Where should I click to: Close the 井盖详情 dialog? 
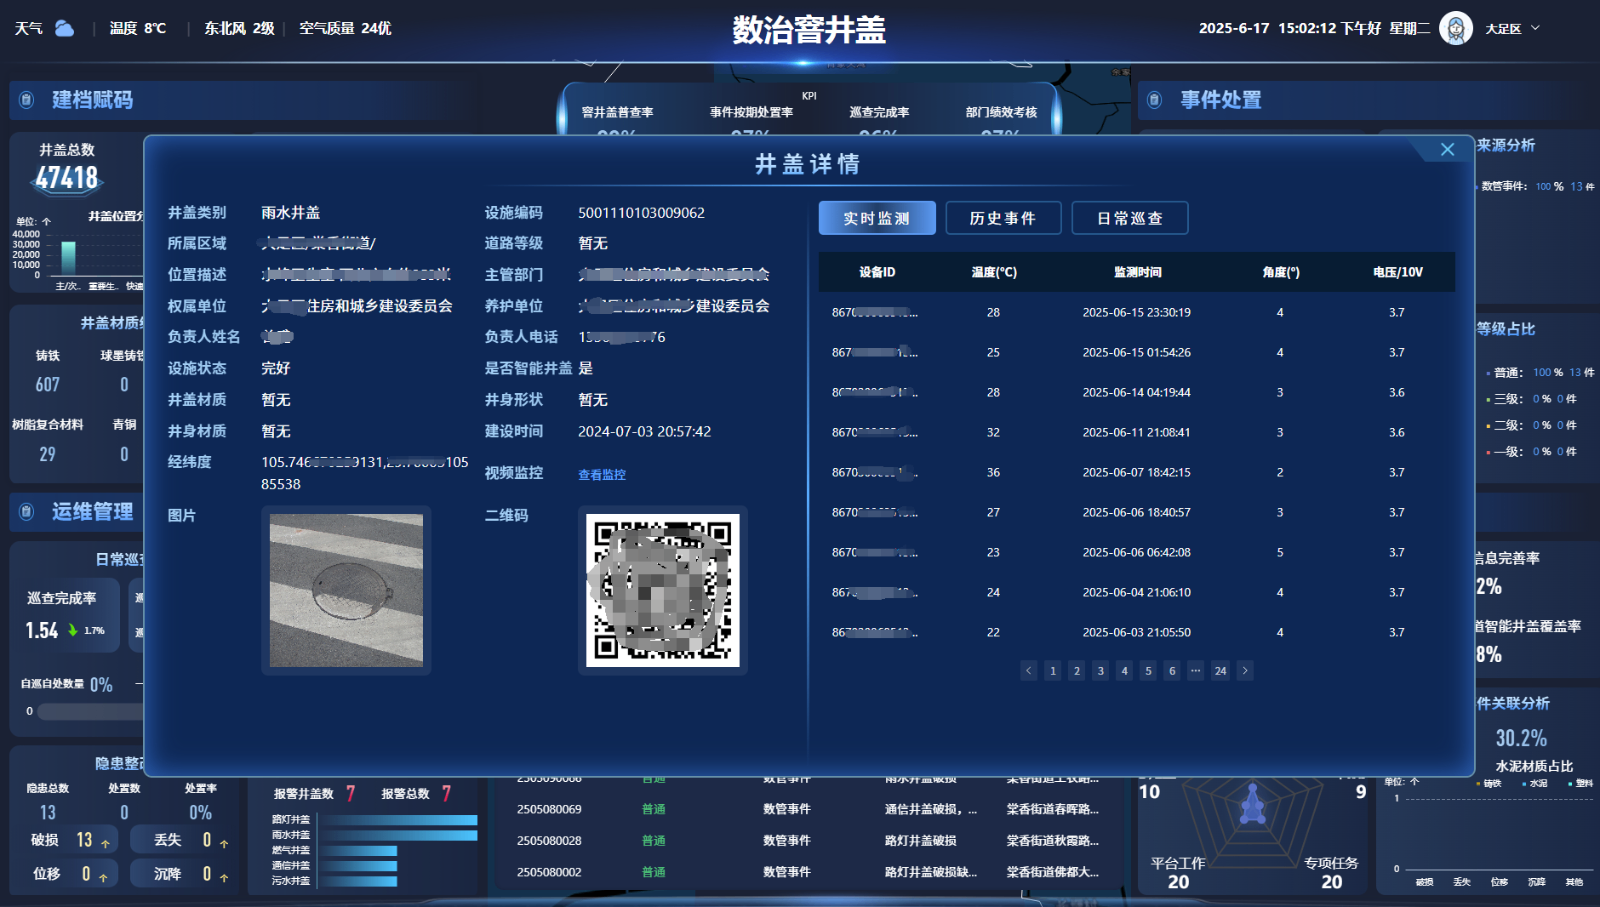pyautogui.click(x=1447, y=150)
